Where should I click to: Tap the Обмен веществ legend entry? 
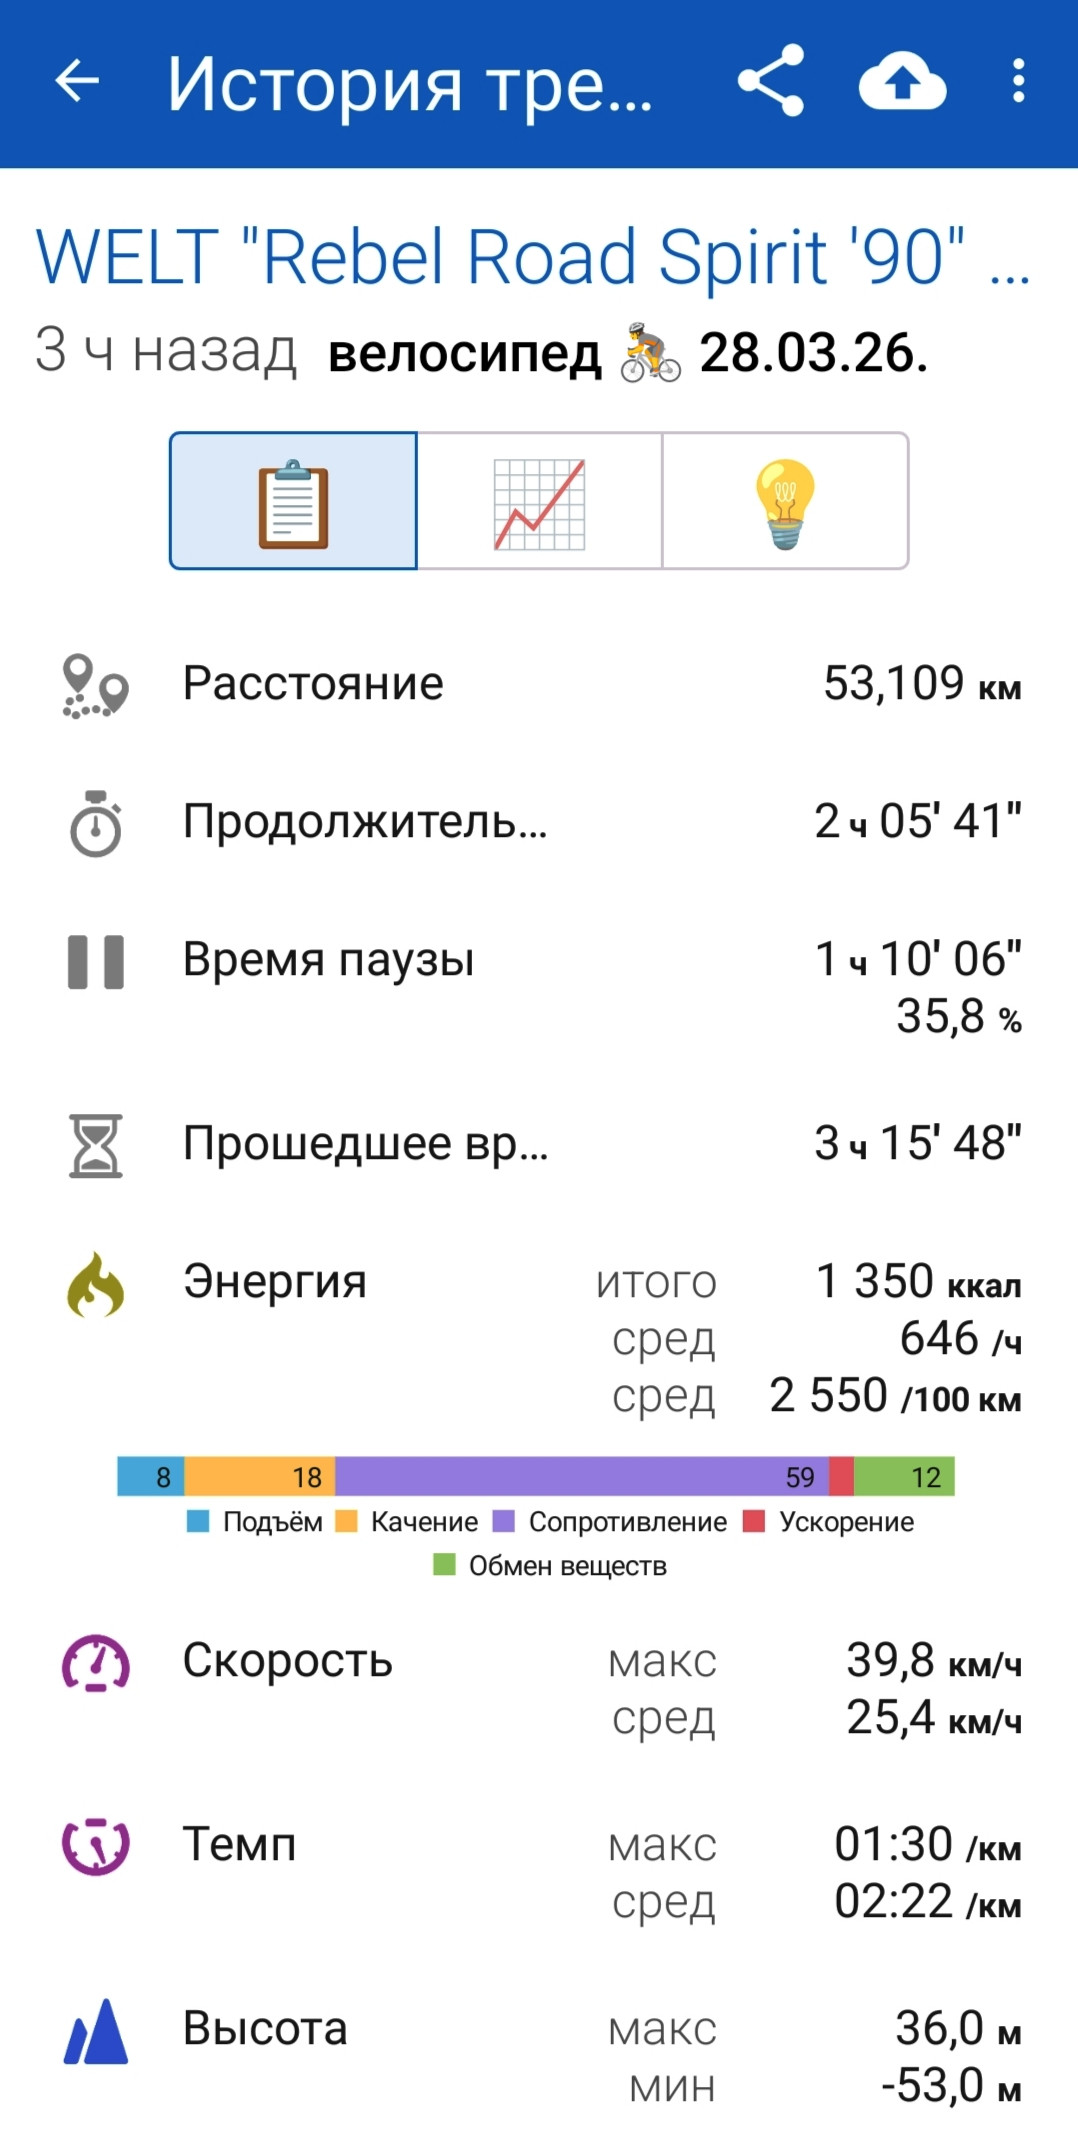point(550,1566)
